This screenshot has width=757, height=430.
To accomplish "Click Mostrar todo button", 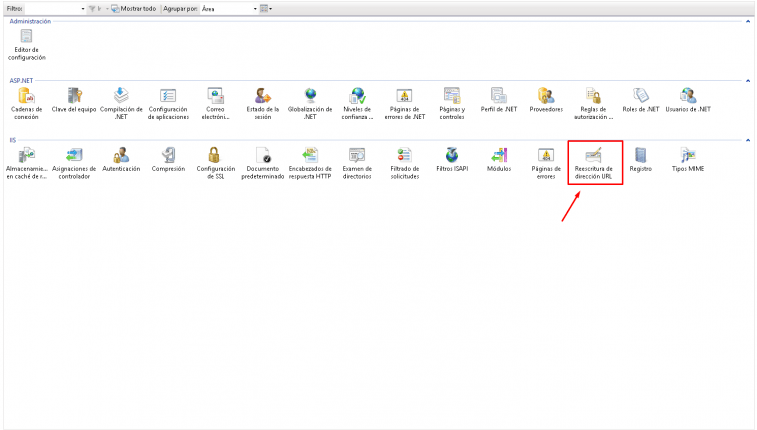I will (134, 9).
